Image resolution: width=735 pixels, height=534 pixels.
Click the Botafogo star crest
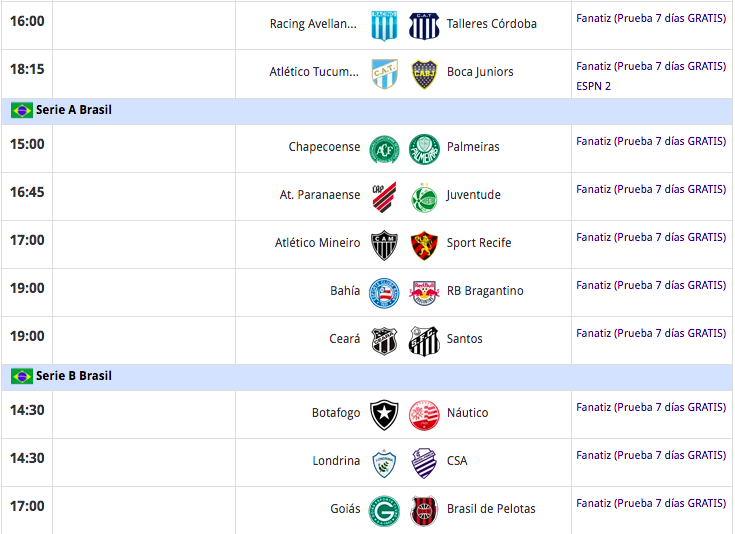coord(384,413)
